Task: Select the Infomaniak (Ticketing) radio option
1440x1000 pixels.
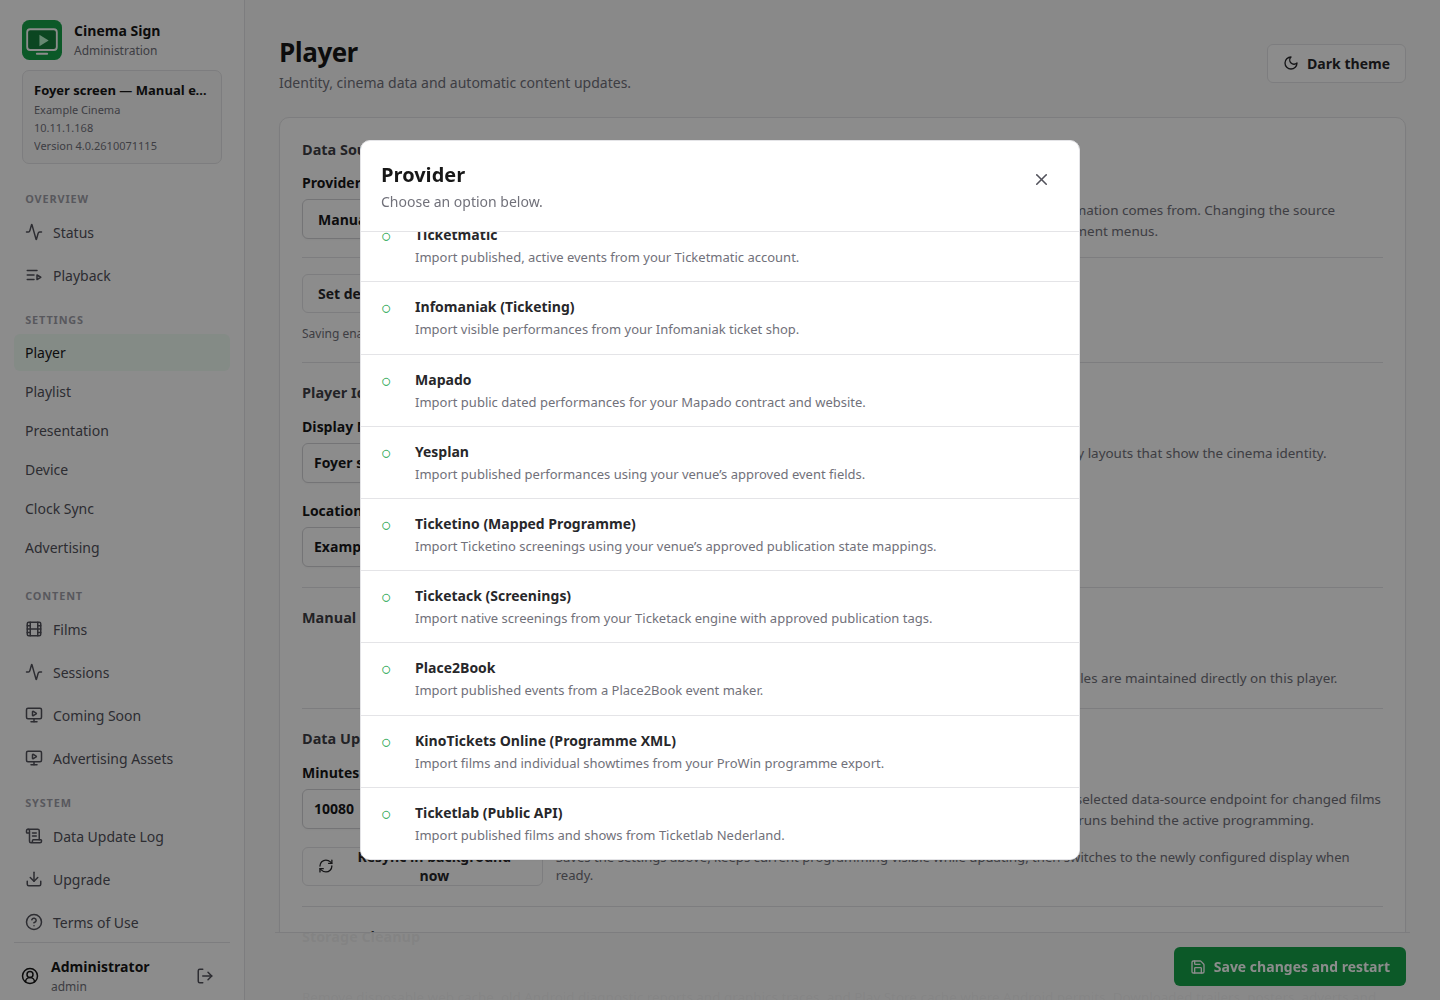Action: [x=386, y=309]
